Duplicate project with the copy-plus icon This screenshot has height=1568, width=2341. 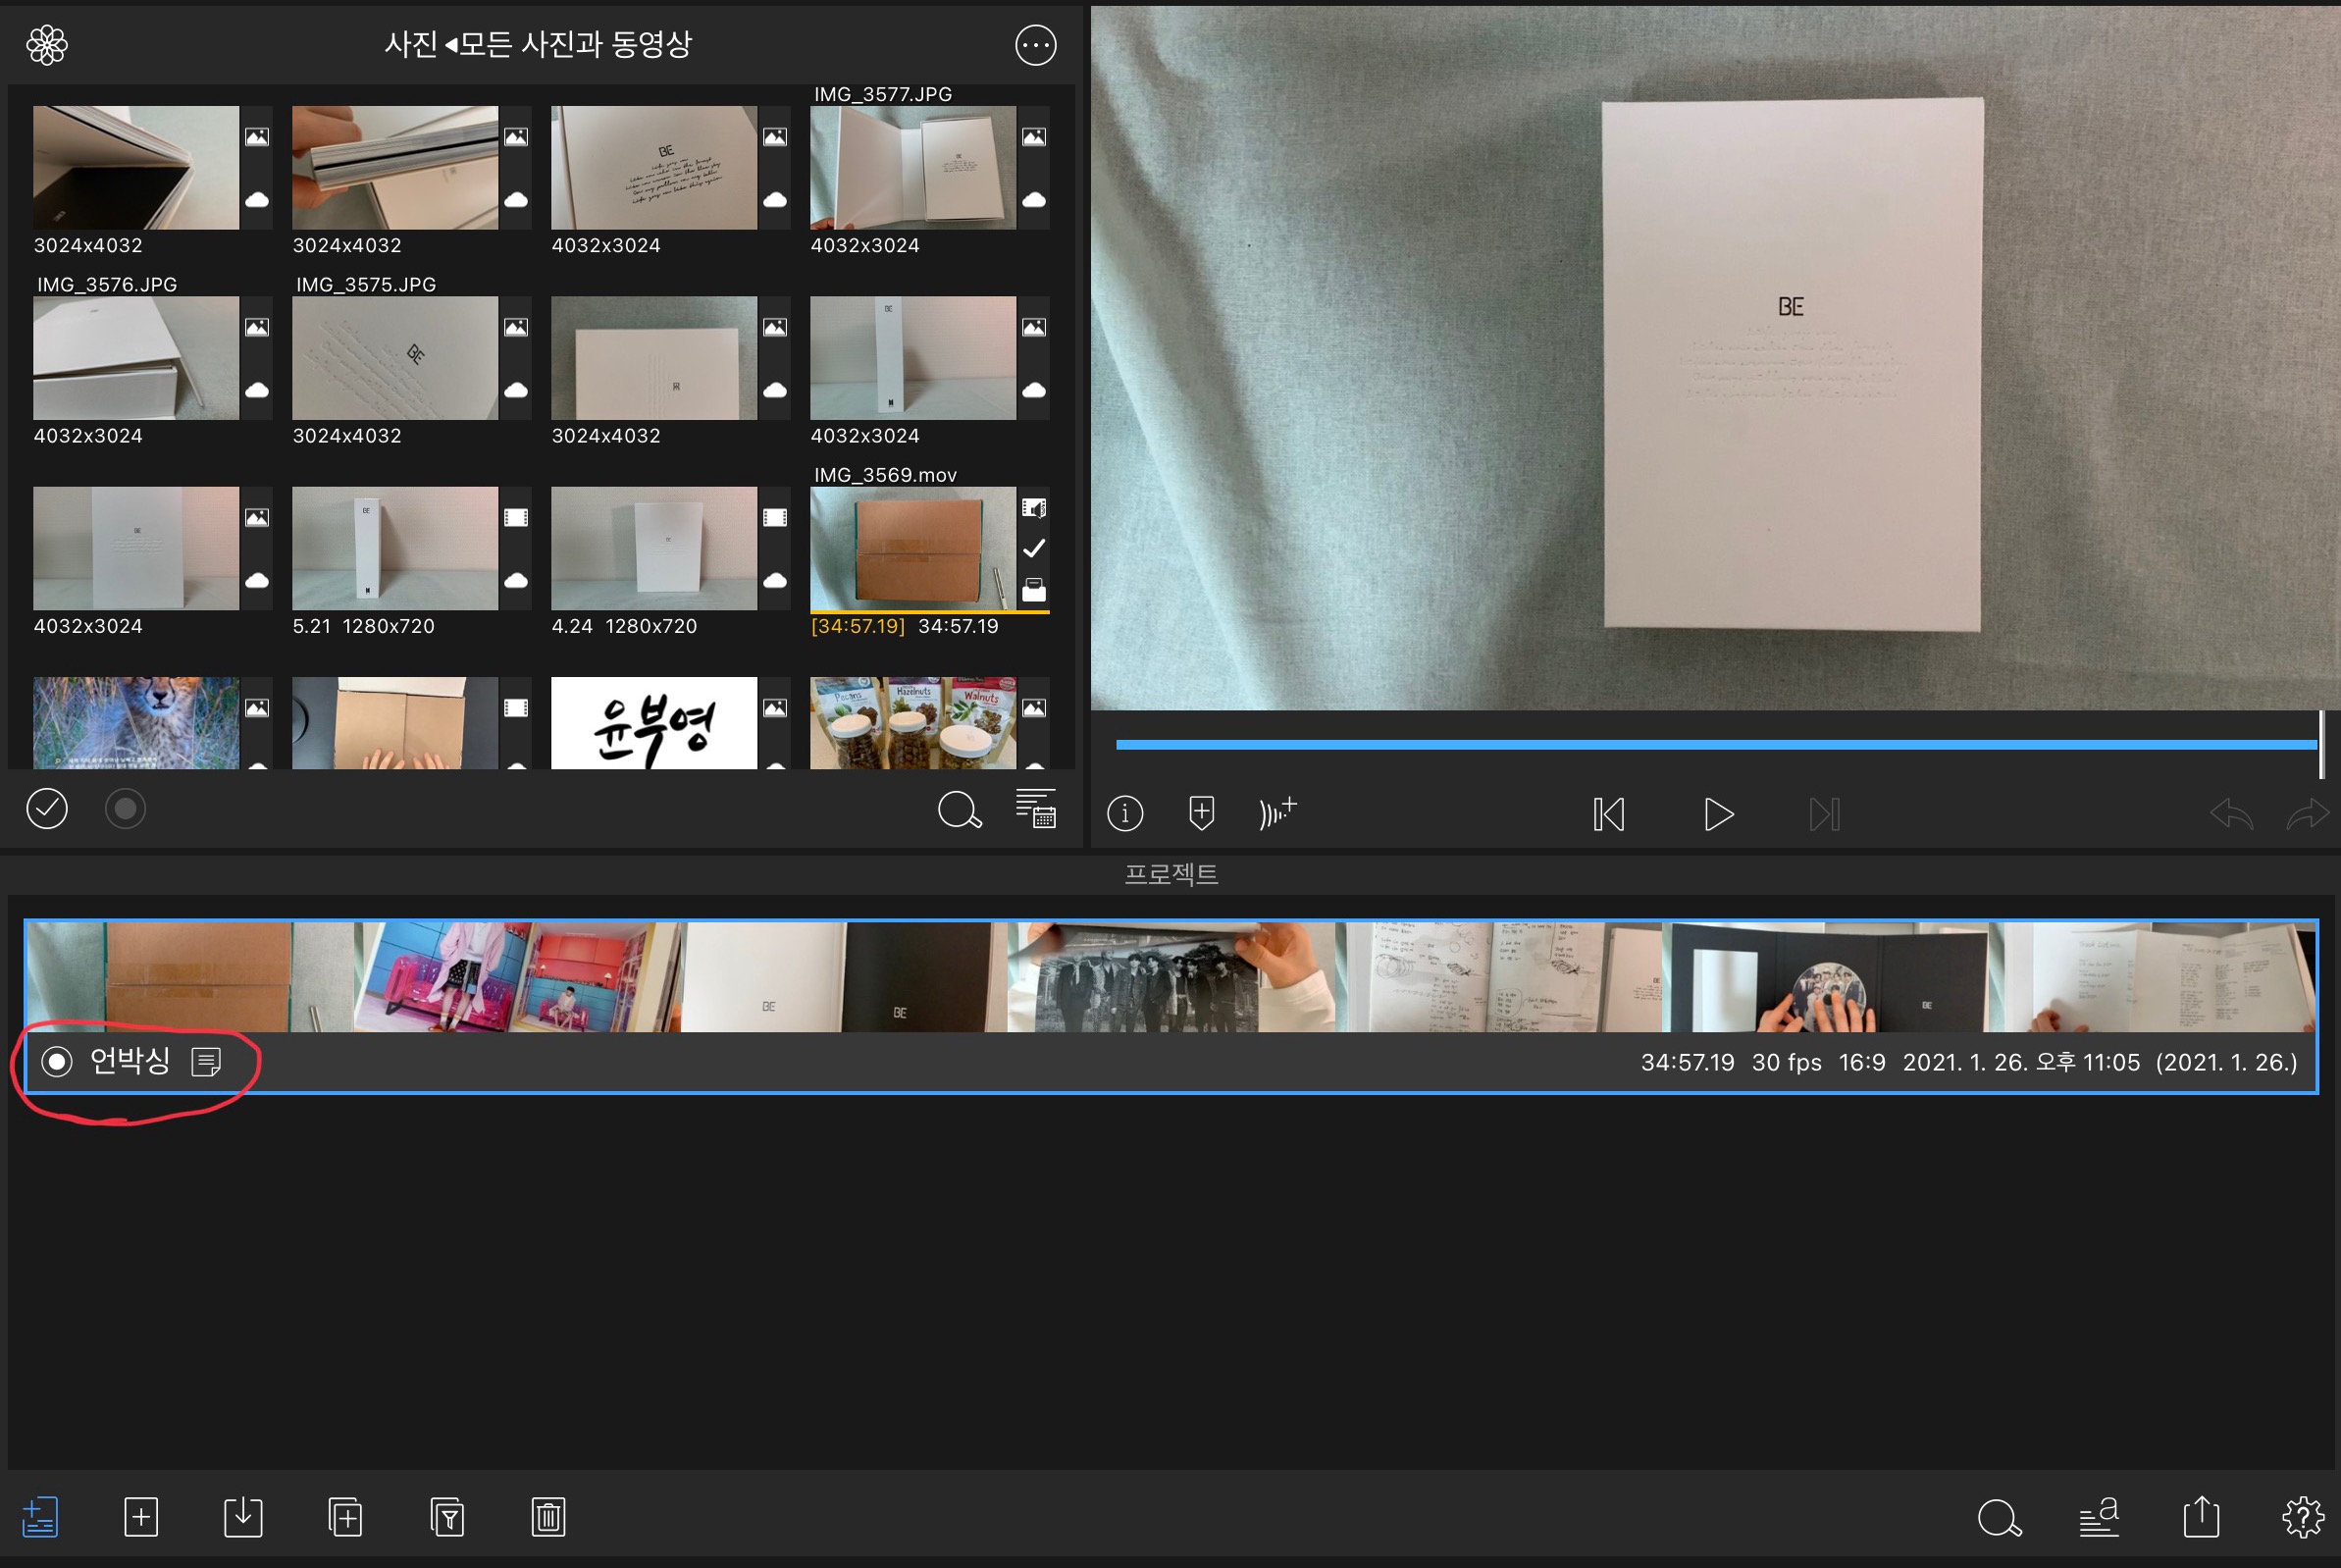pyautogui.click(x=345, y=1517)
